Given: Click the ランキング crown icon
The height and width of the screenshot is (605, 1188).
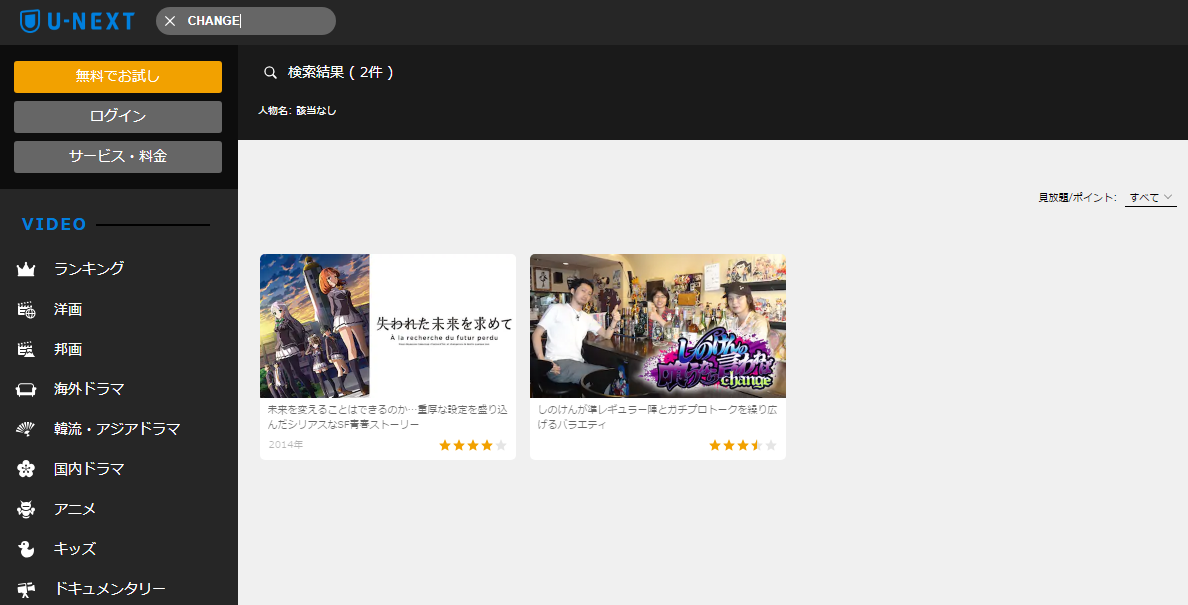Looking at the screenshot, I should tap(27, 269).
